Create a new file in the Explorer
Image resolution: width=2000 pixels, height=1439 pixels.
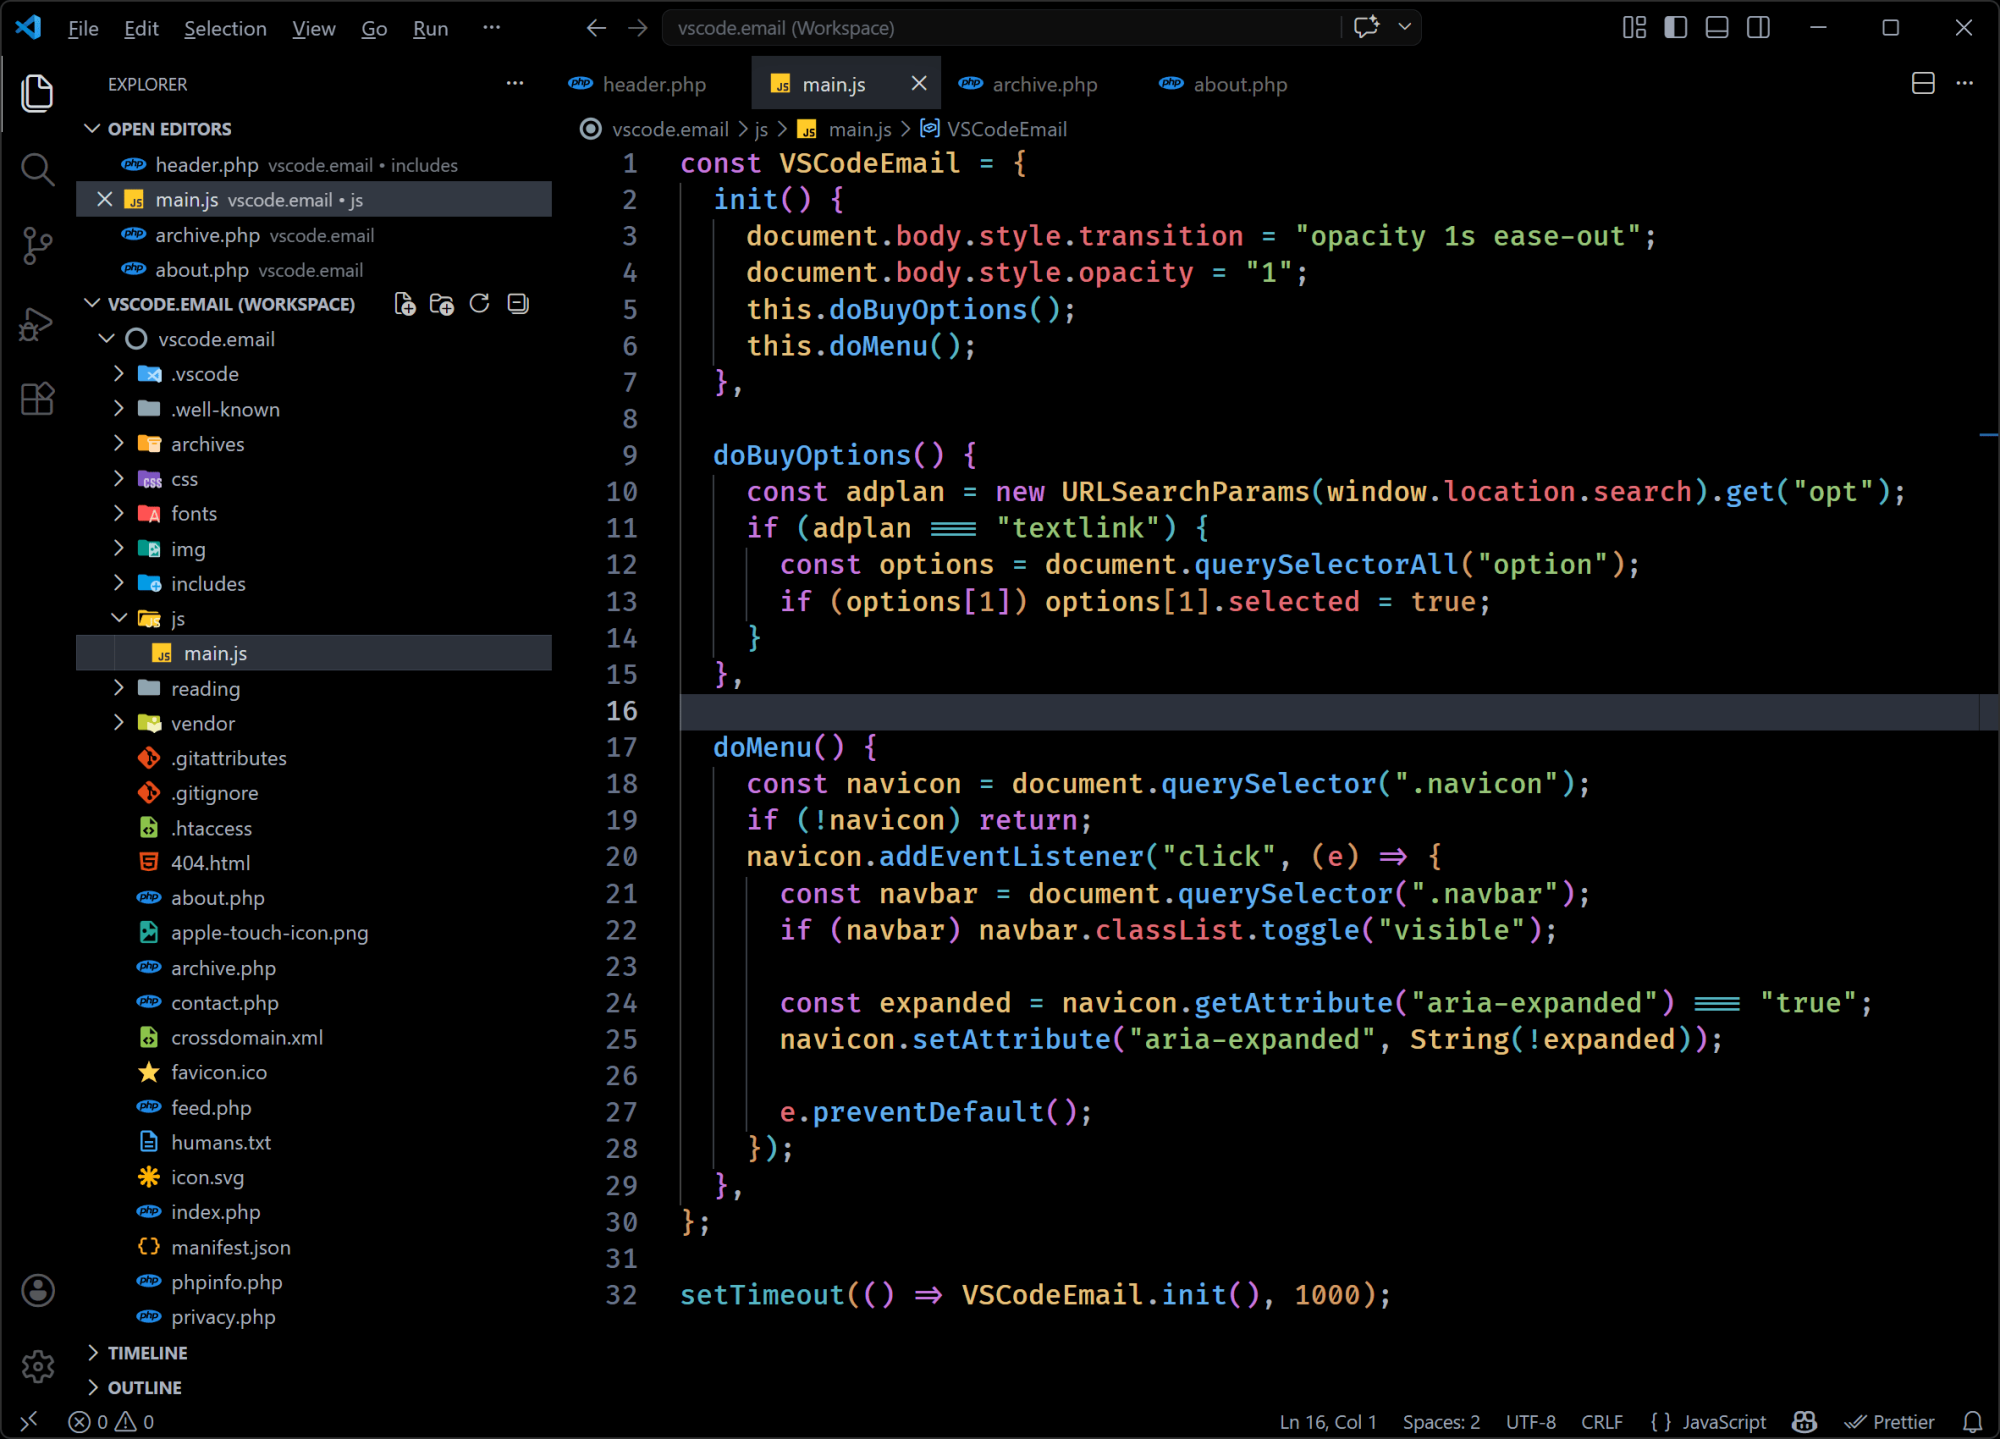tap(405, 303)
